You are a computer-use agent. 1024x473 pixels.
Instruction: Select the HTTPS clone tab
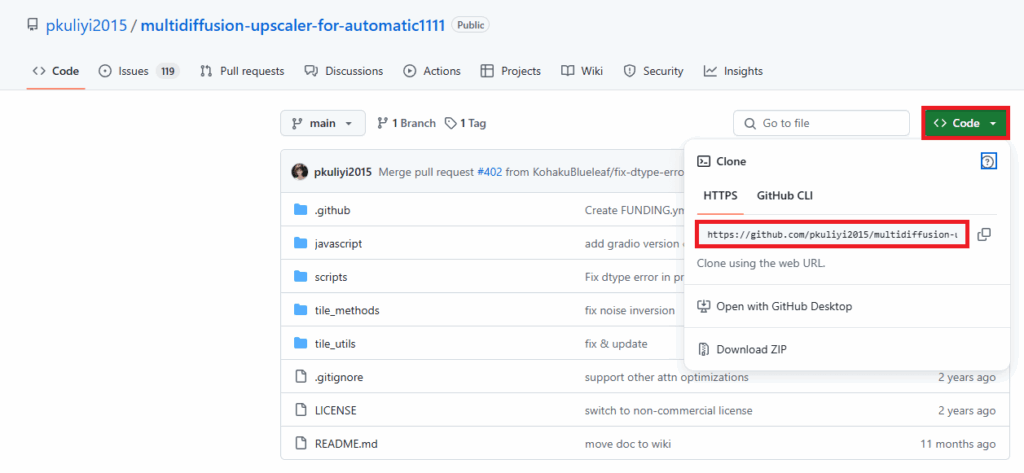pos(720,195)
